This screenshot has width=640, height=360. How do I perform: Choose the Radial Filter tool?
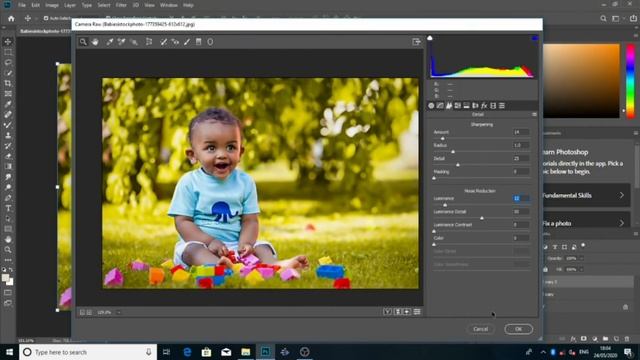pos(210,42)
